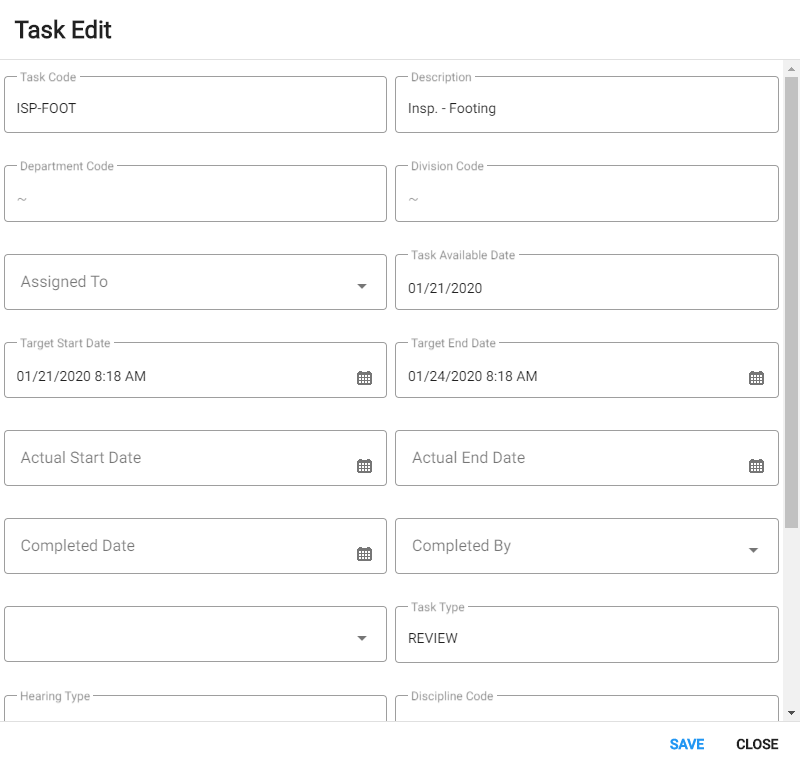800x767 pixels.
Task: Click the scrollbar up arrow
Action: (791, 69)
